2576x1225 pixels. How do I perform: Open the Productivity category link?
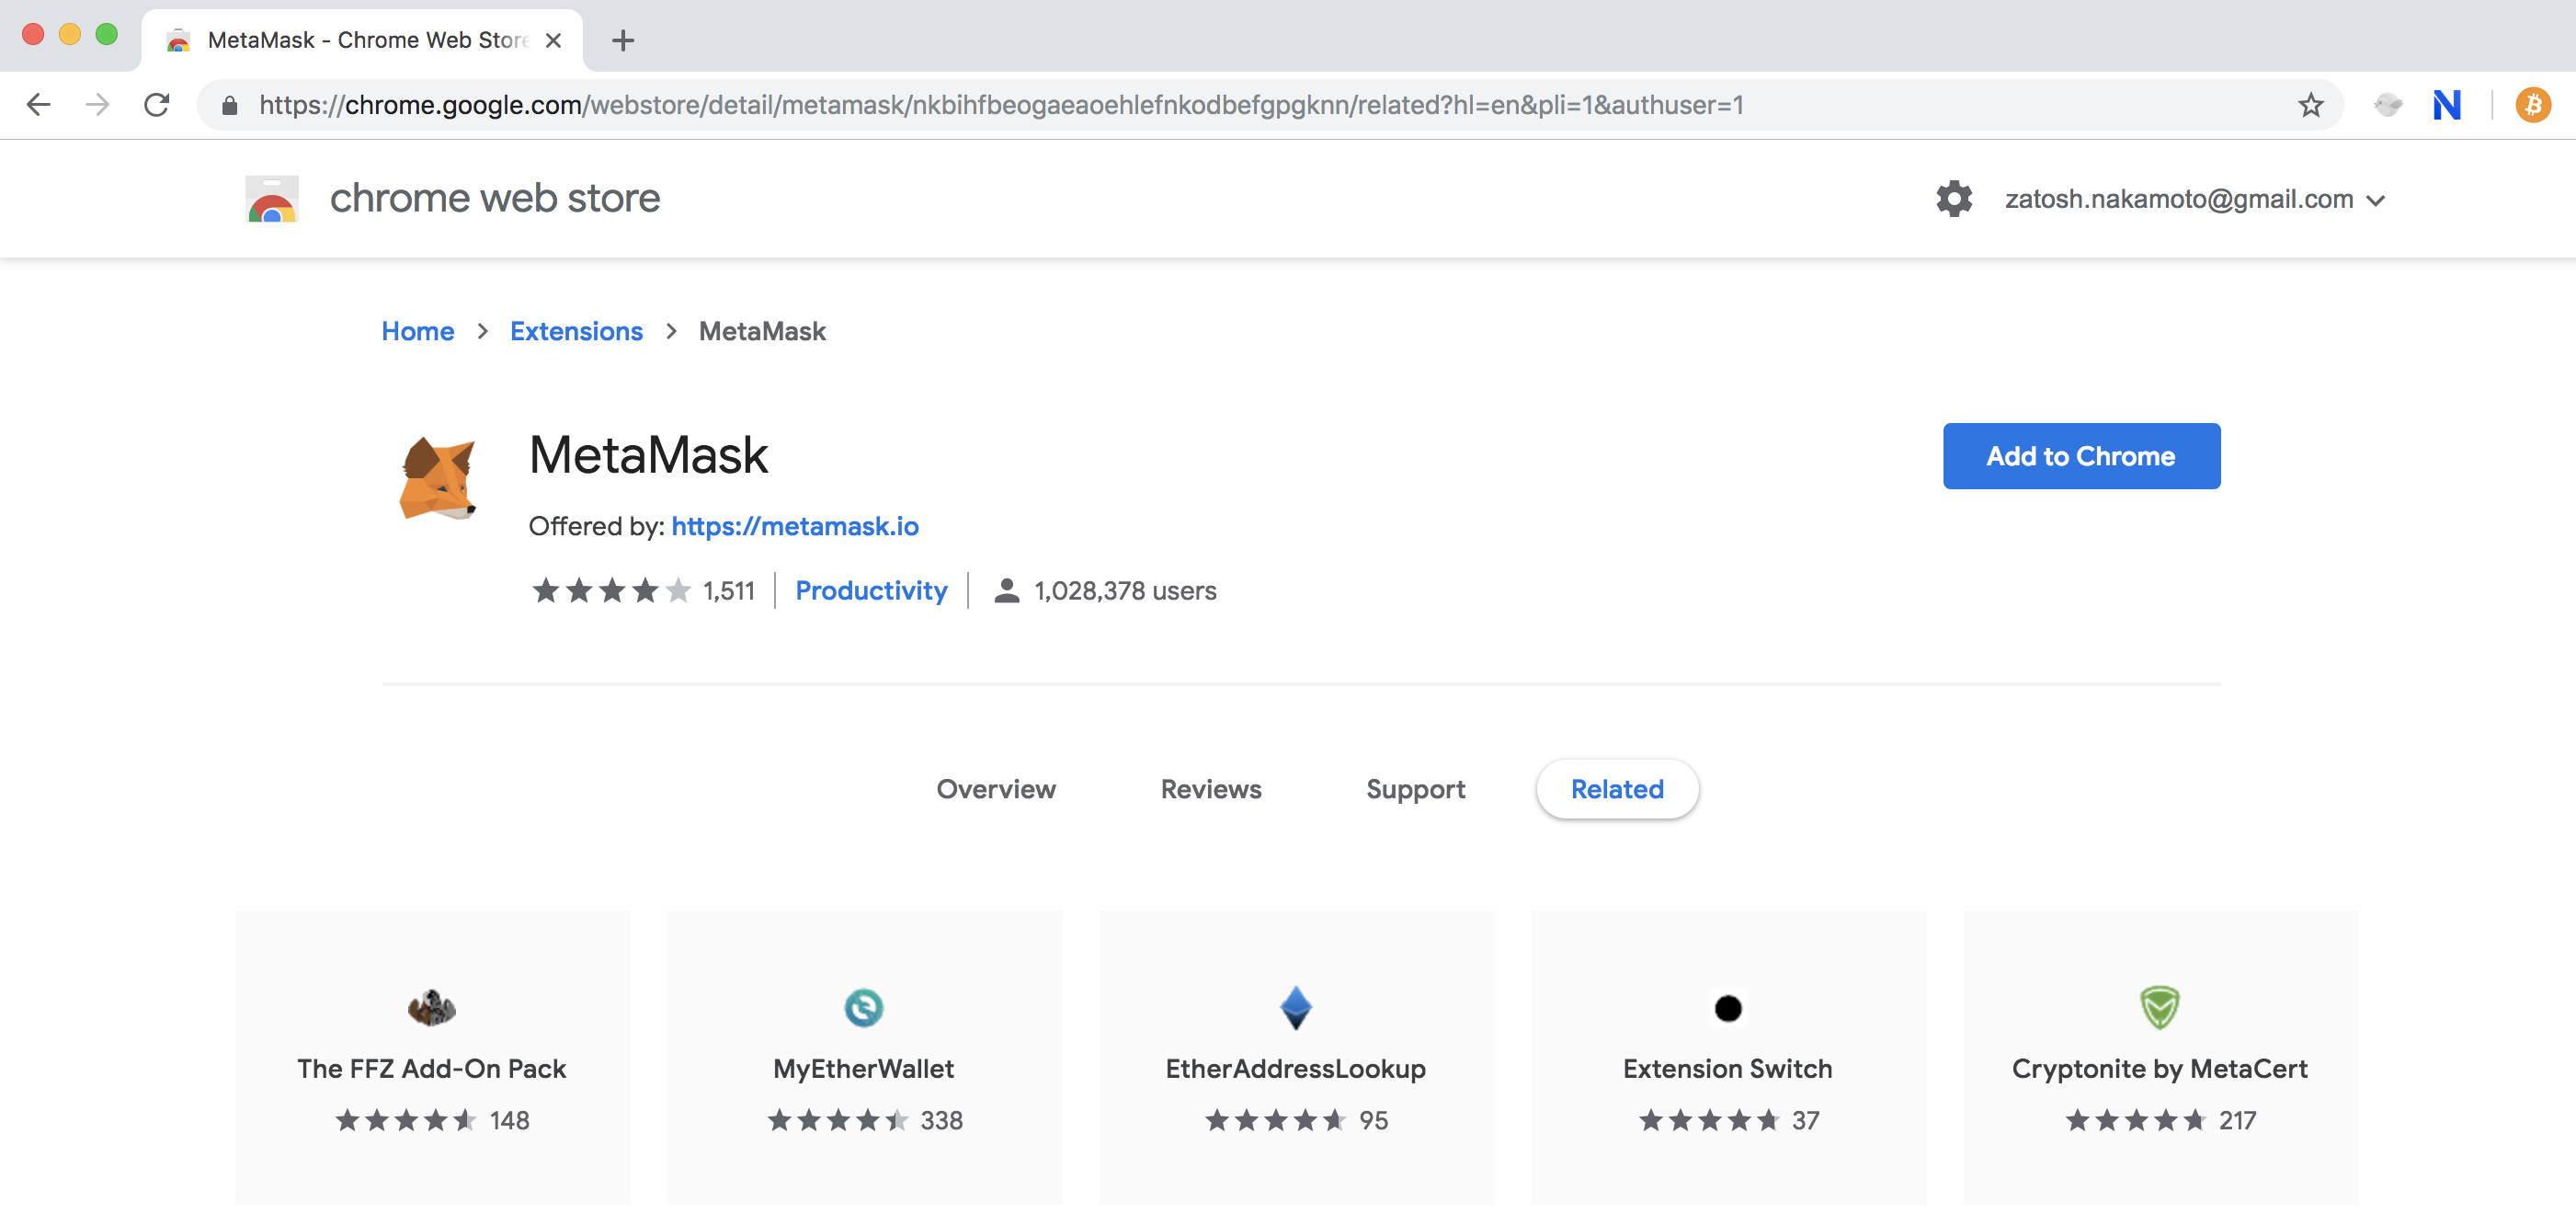pos(871,591)
